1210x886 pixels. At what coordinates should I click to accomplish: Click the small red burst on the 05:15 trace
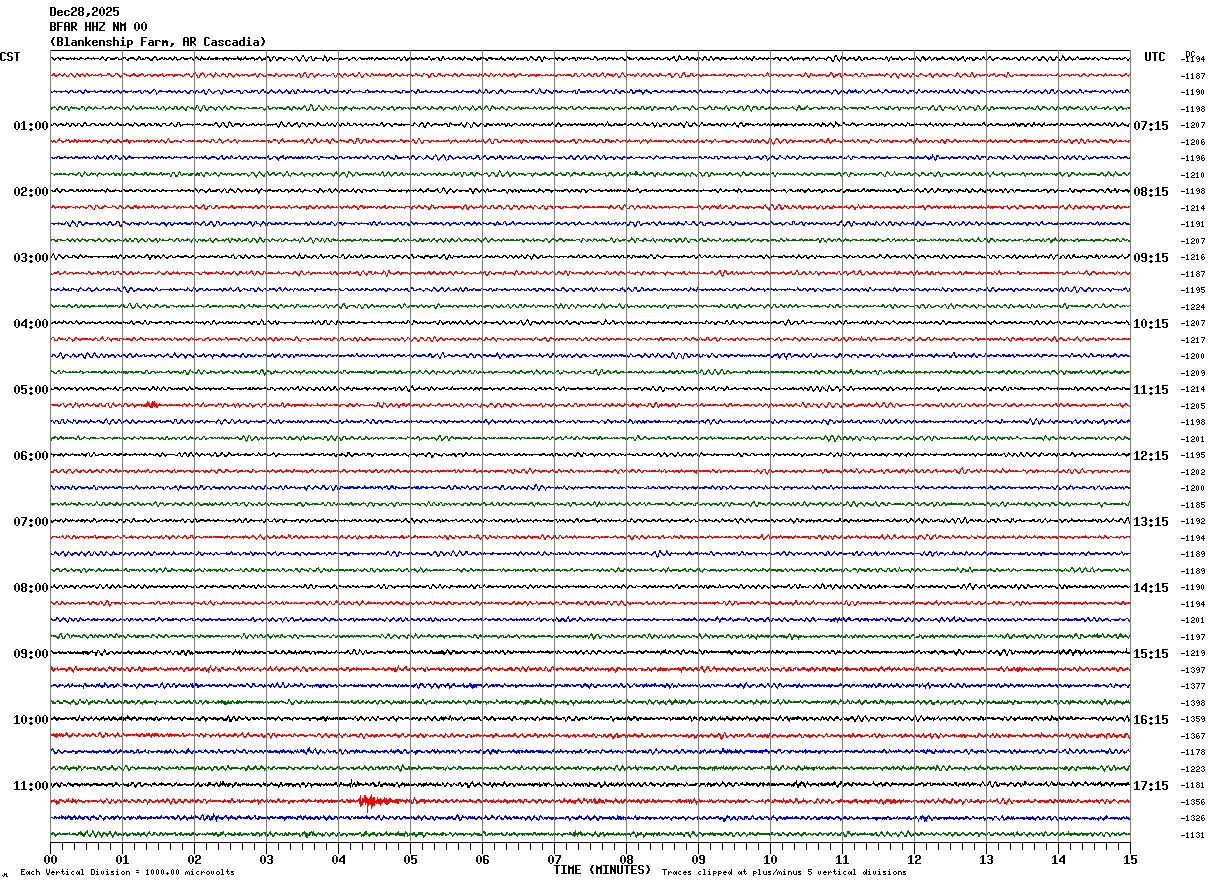pyautogui.click(x=150, y=404)
